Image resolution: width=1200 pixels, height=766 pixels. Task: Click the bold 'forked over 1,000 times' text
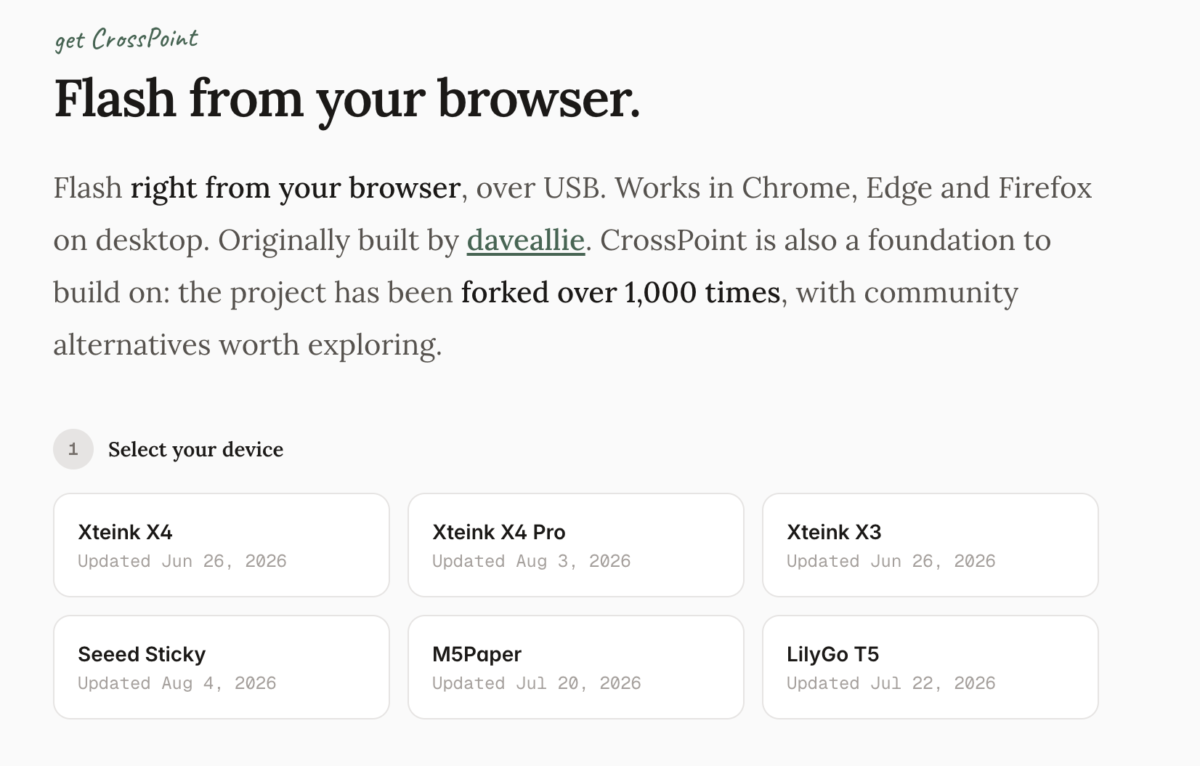pos(620,293)
